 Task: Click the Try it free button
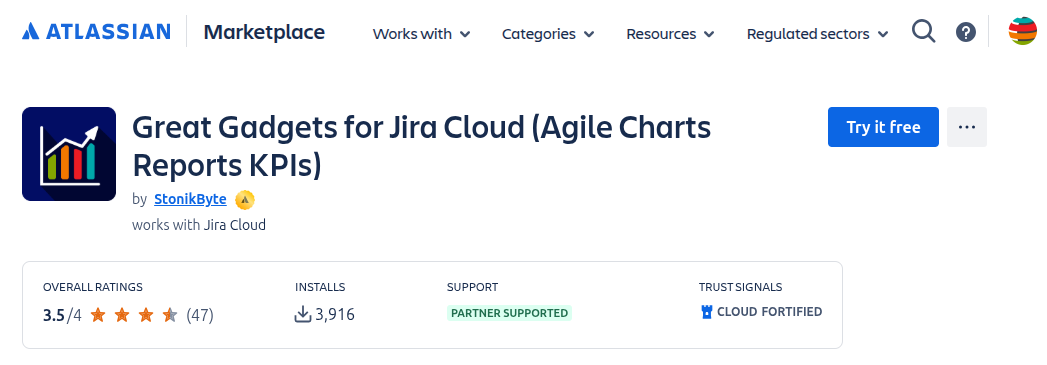(883, 127)
